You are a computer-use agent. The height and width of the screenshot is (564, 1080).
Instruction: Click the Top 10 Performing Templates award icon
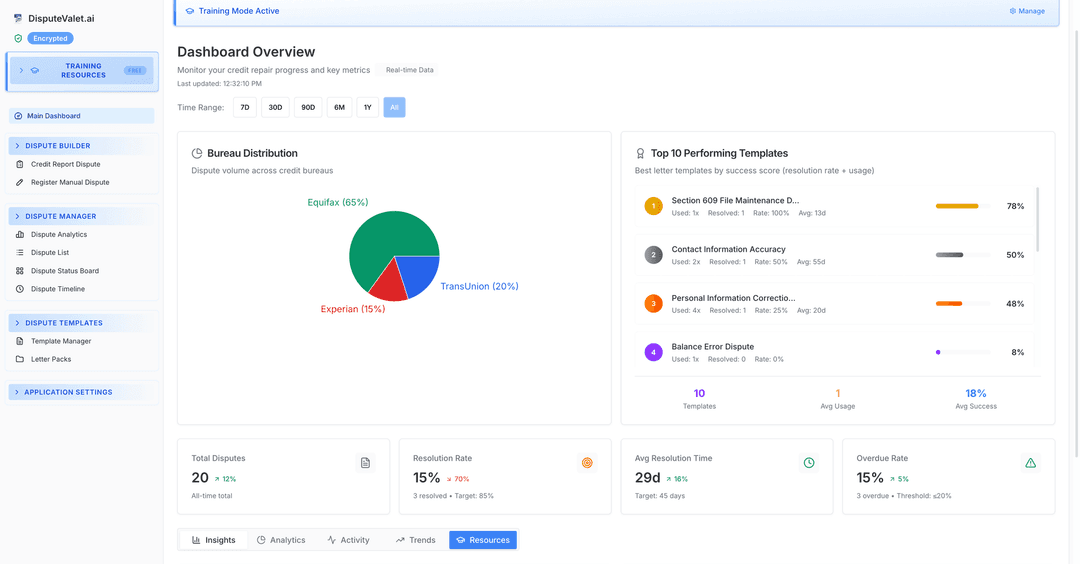coord(641,154)
